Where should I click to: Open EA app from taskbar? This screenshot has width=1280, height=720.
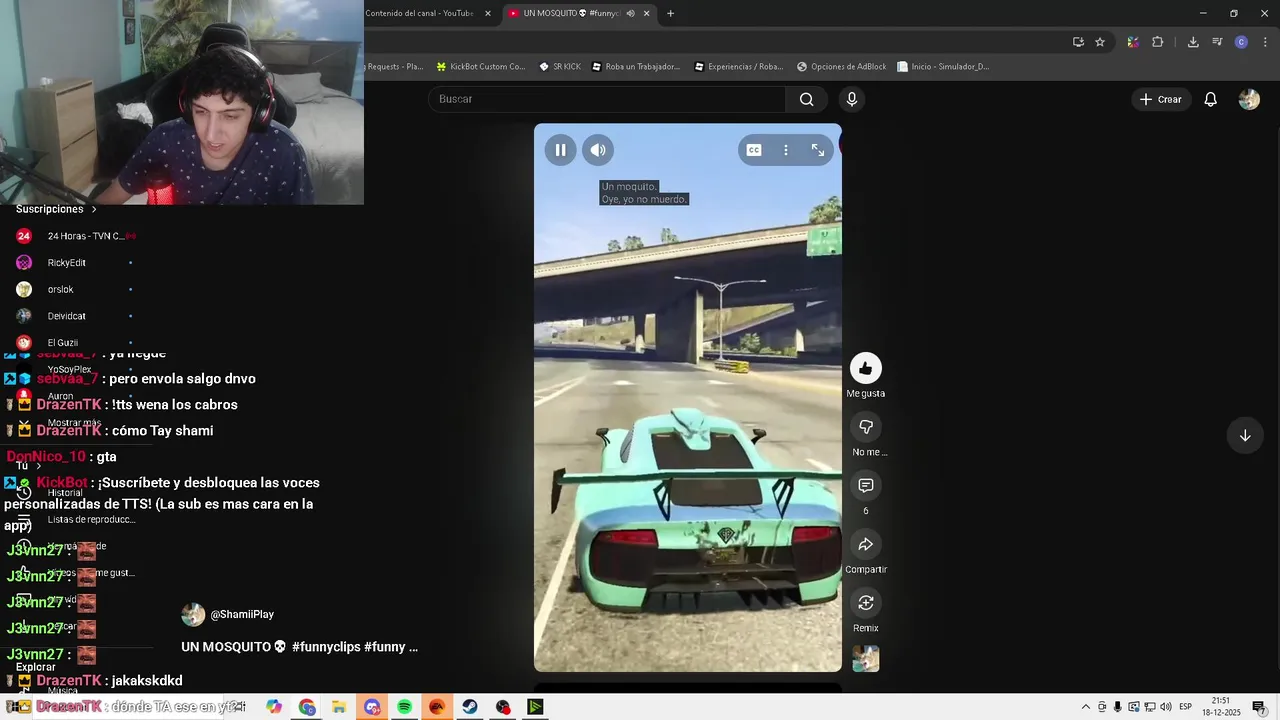437,707
